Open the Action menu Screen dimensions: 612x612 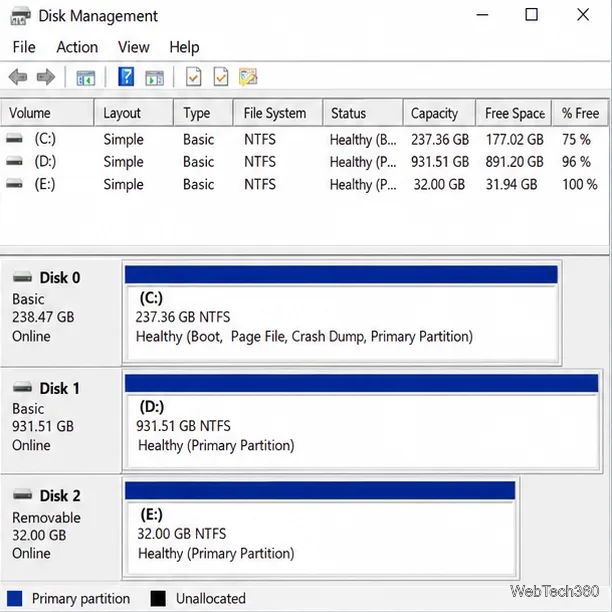(x=77, y=47)
